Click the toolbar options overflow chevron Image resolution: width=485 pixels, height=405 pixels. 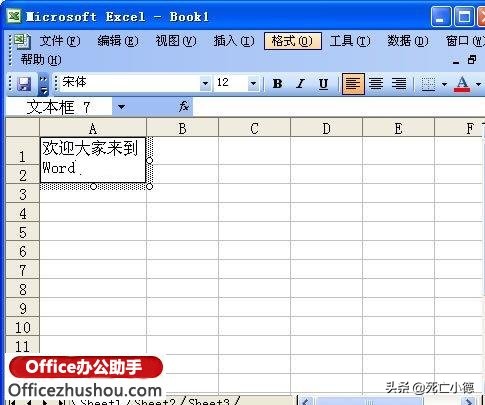43,84
